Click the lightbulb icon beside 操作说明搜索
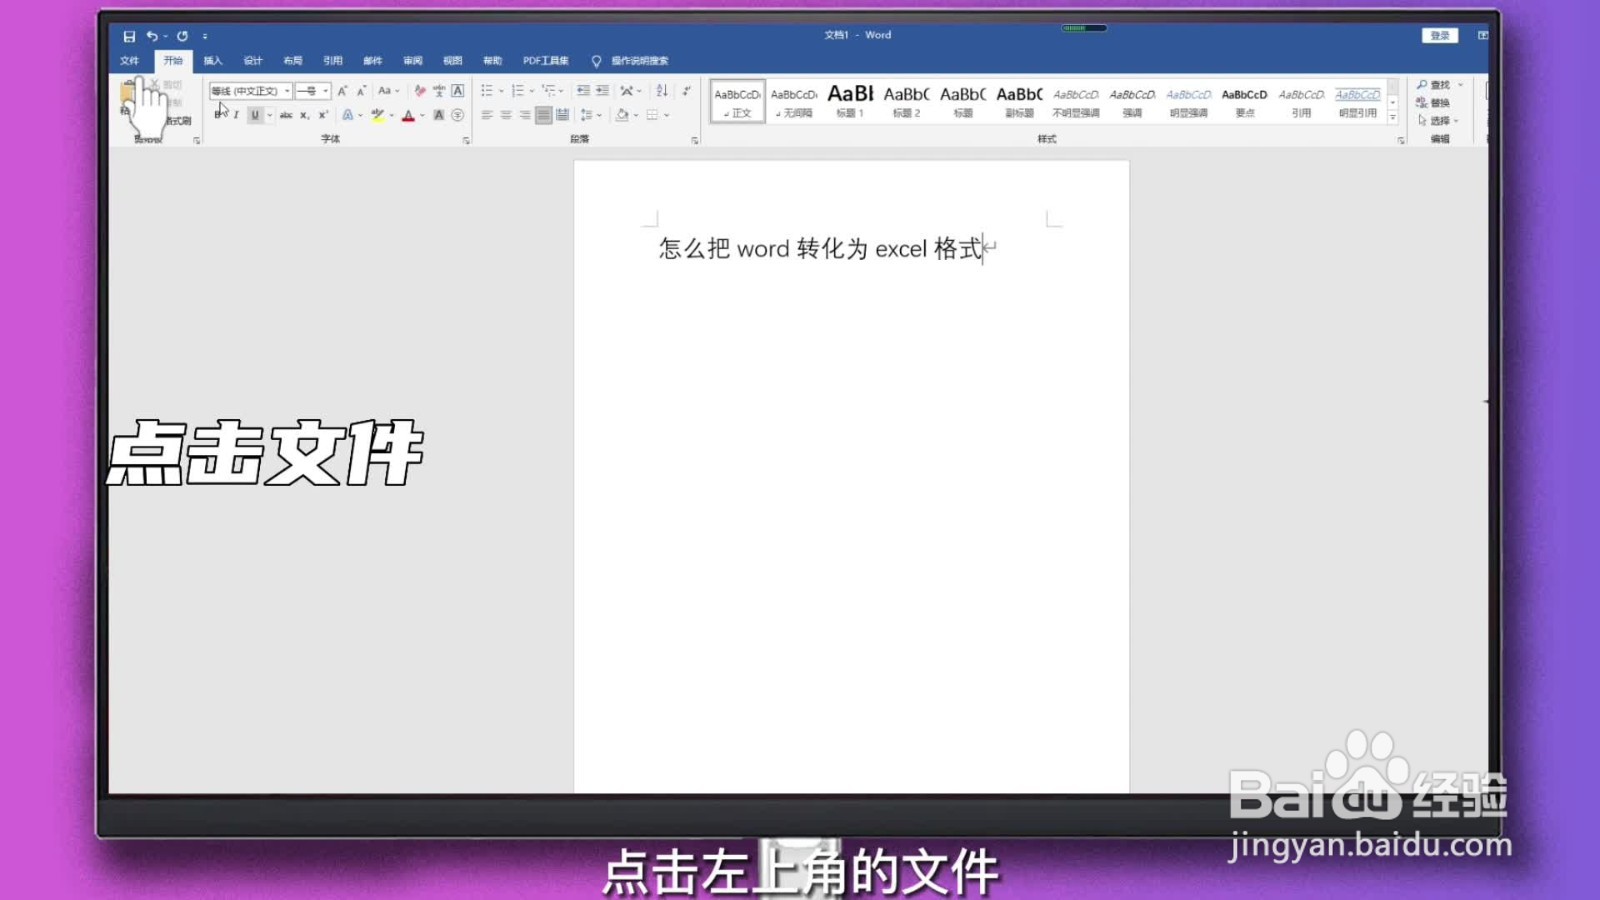 (x=596, y=61)
